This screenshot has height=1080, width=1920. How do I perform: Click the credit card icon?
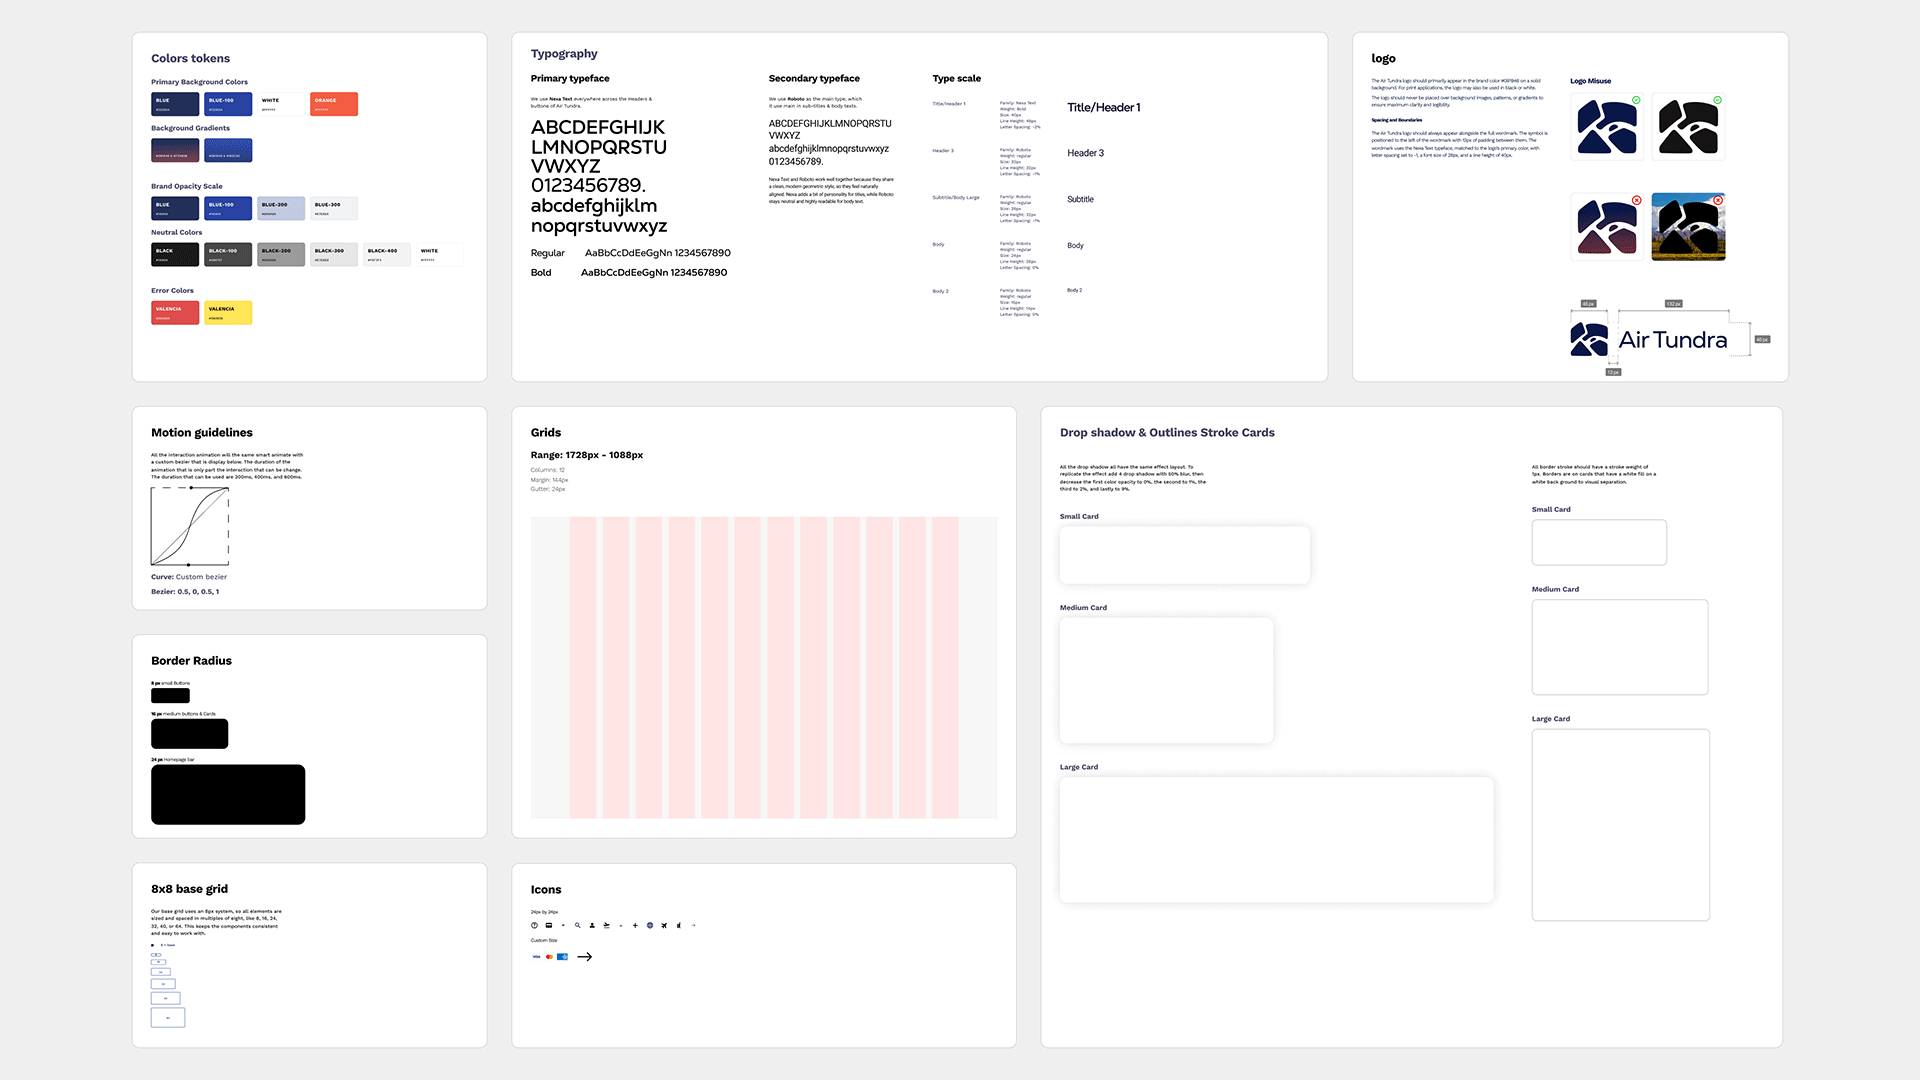click(x=549, y=925)
